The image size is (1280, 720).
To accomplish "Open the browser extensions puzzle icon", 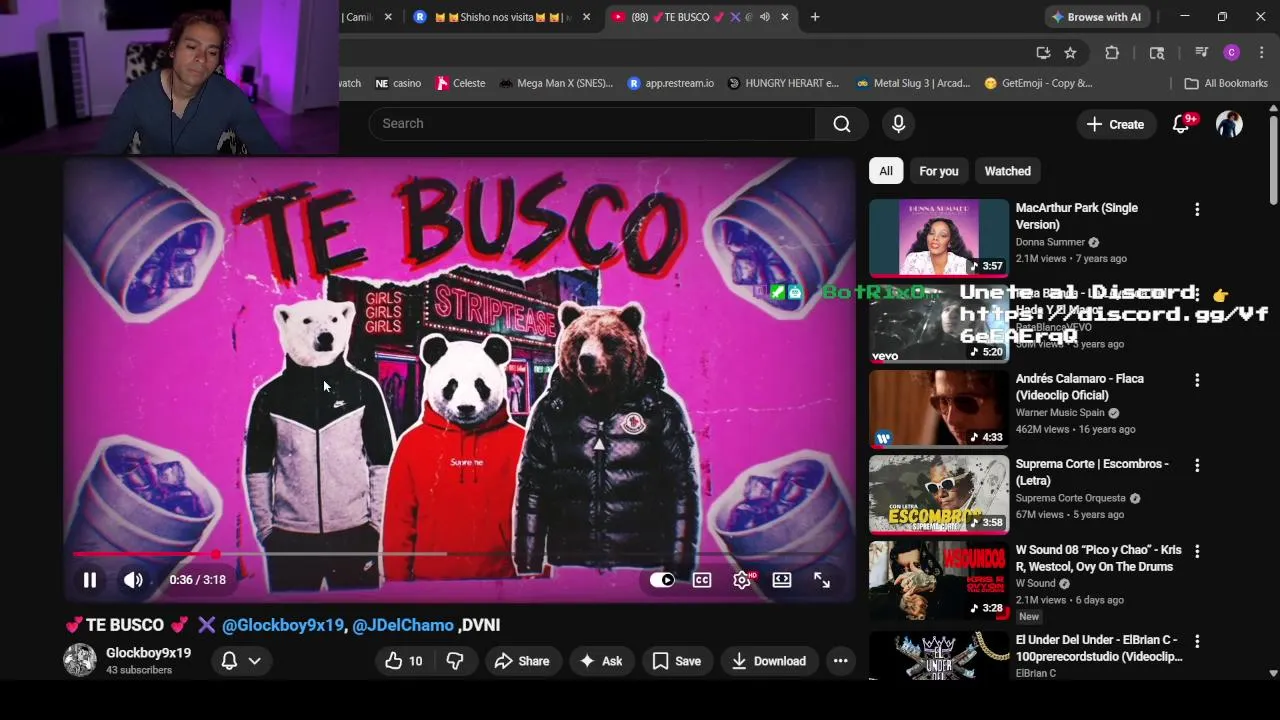I will coord(1112,53).
